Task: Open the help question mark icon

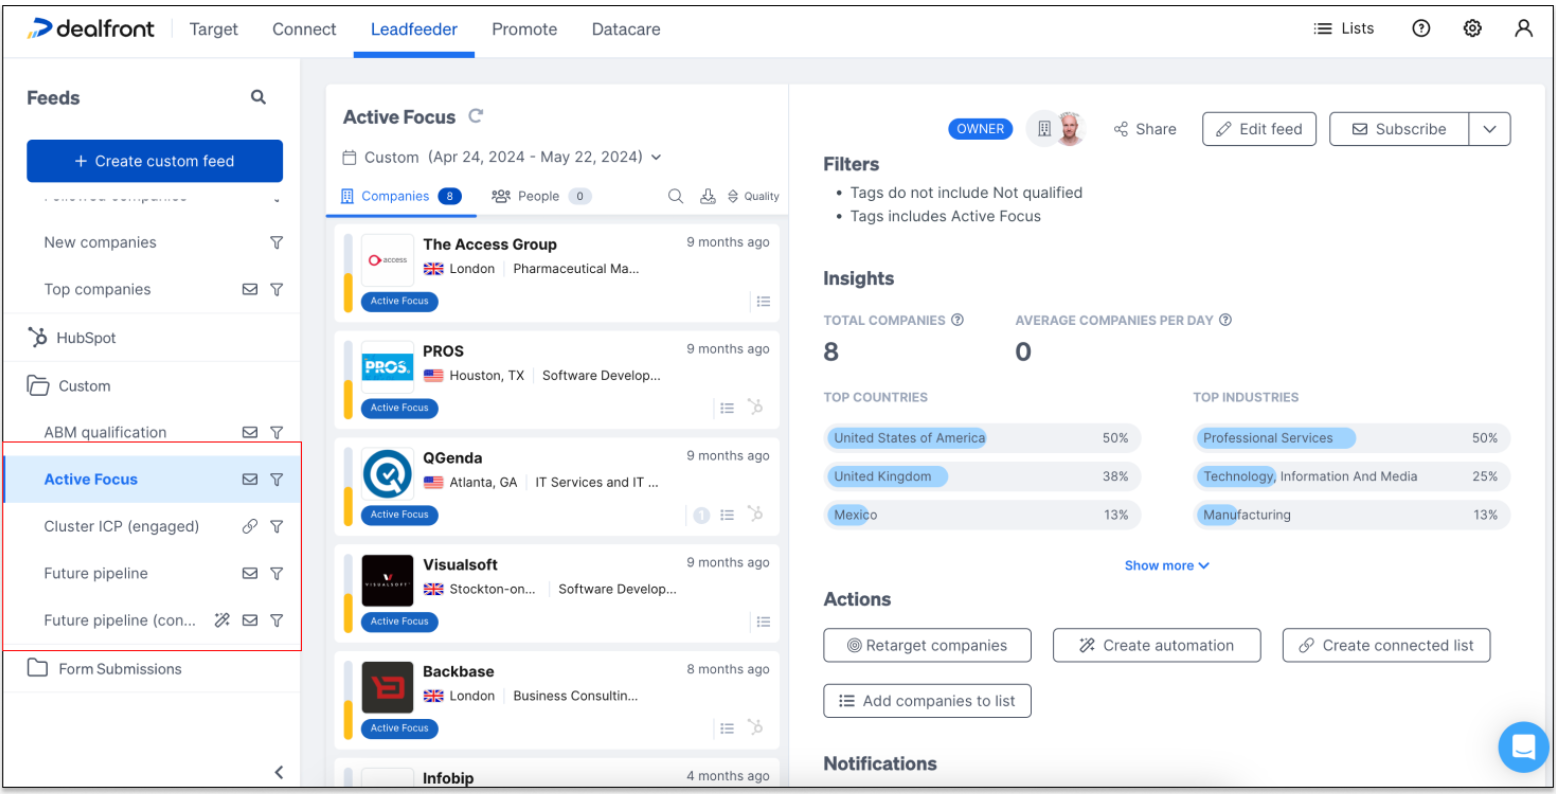Action: (1421, 29)
